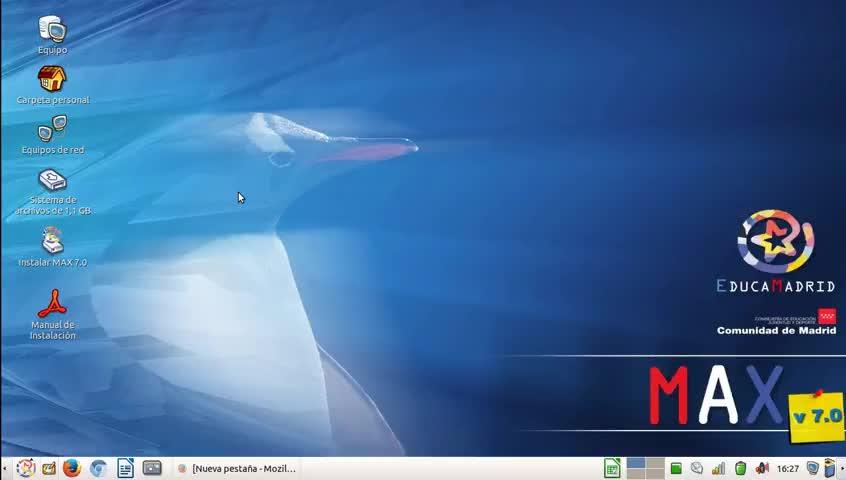
Task: Open the LibreOffice Calc icon in the tray
Action: pyautogui.click(x=612, y=468)
